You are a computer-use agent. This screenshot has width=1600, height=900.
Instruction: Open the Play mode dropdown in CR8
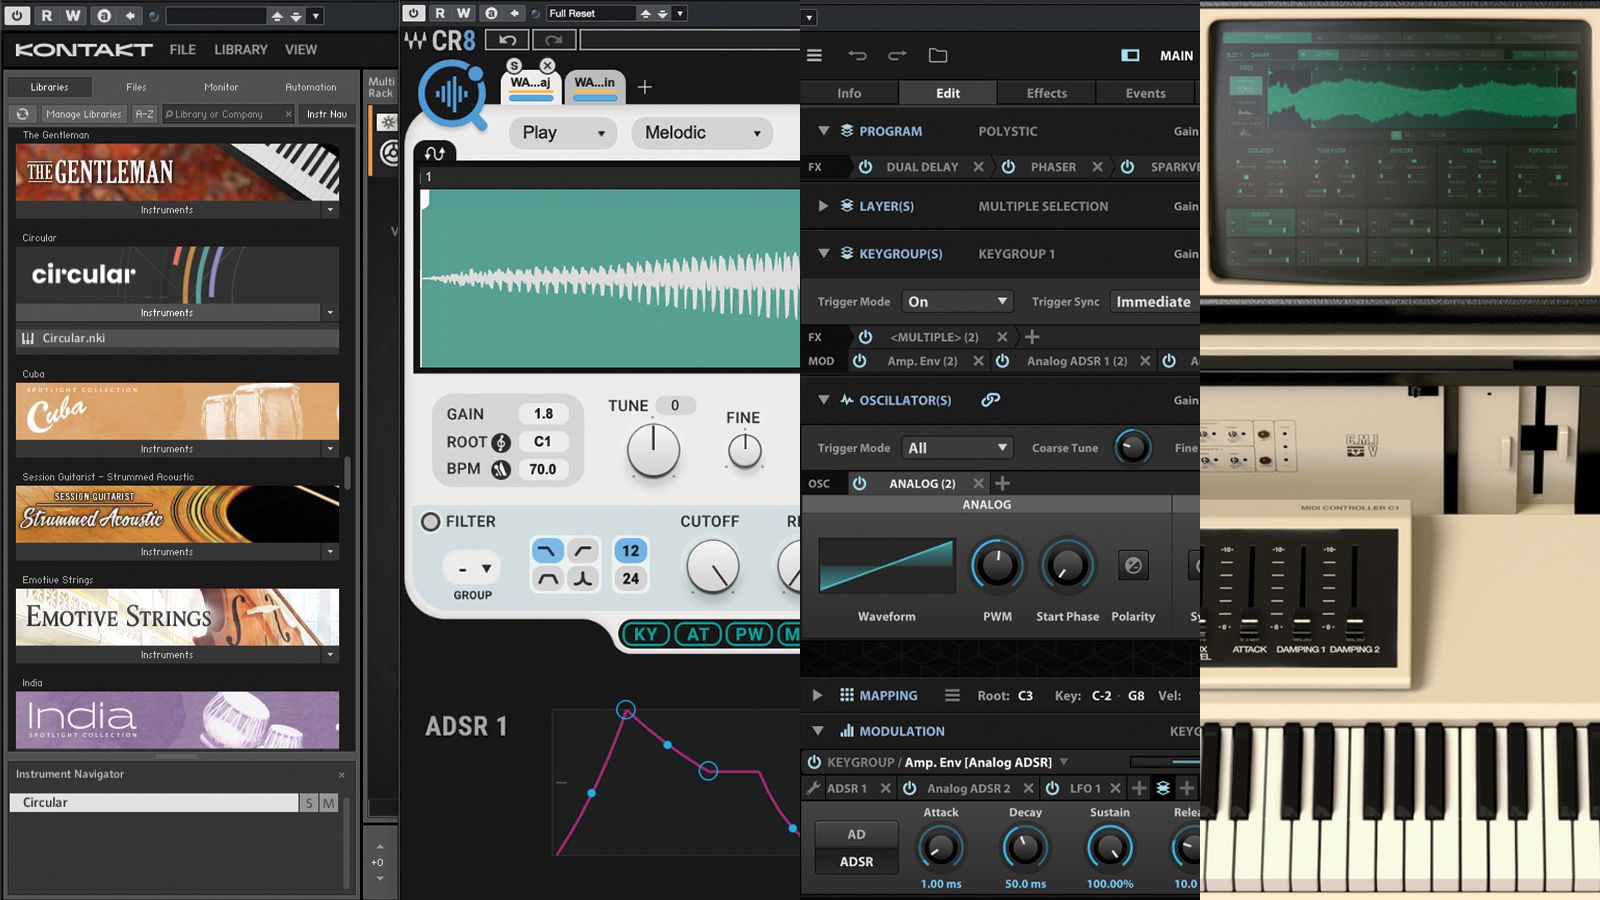(562, 133)
